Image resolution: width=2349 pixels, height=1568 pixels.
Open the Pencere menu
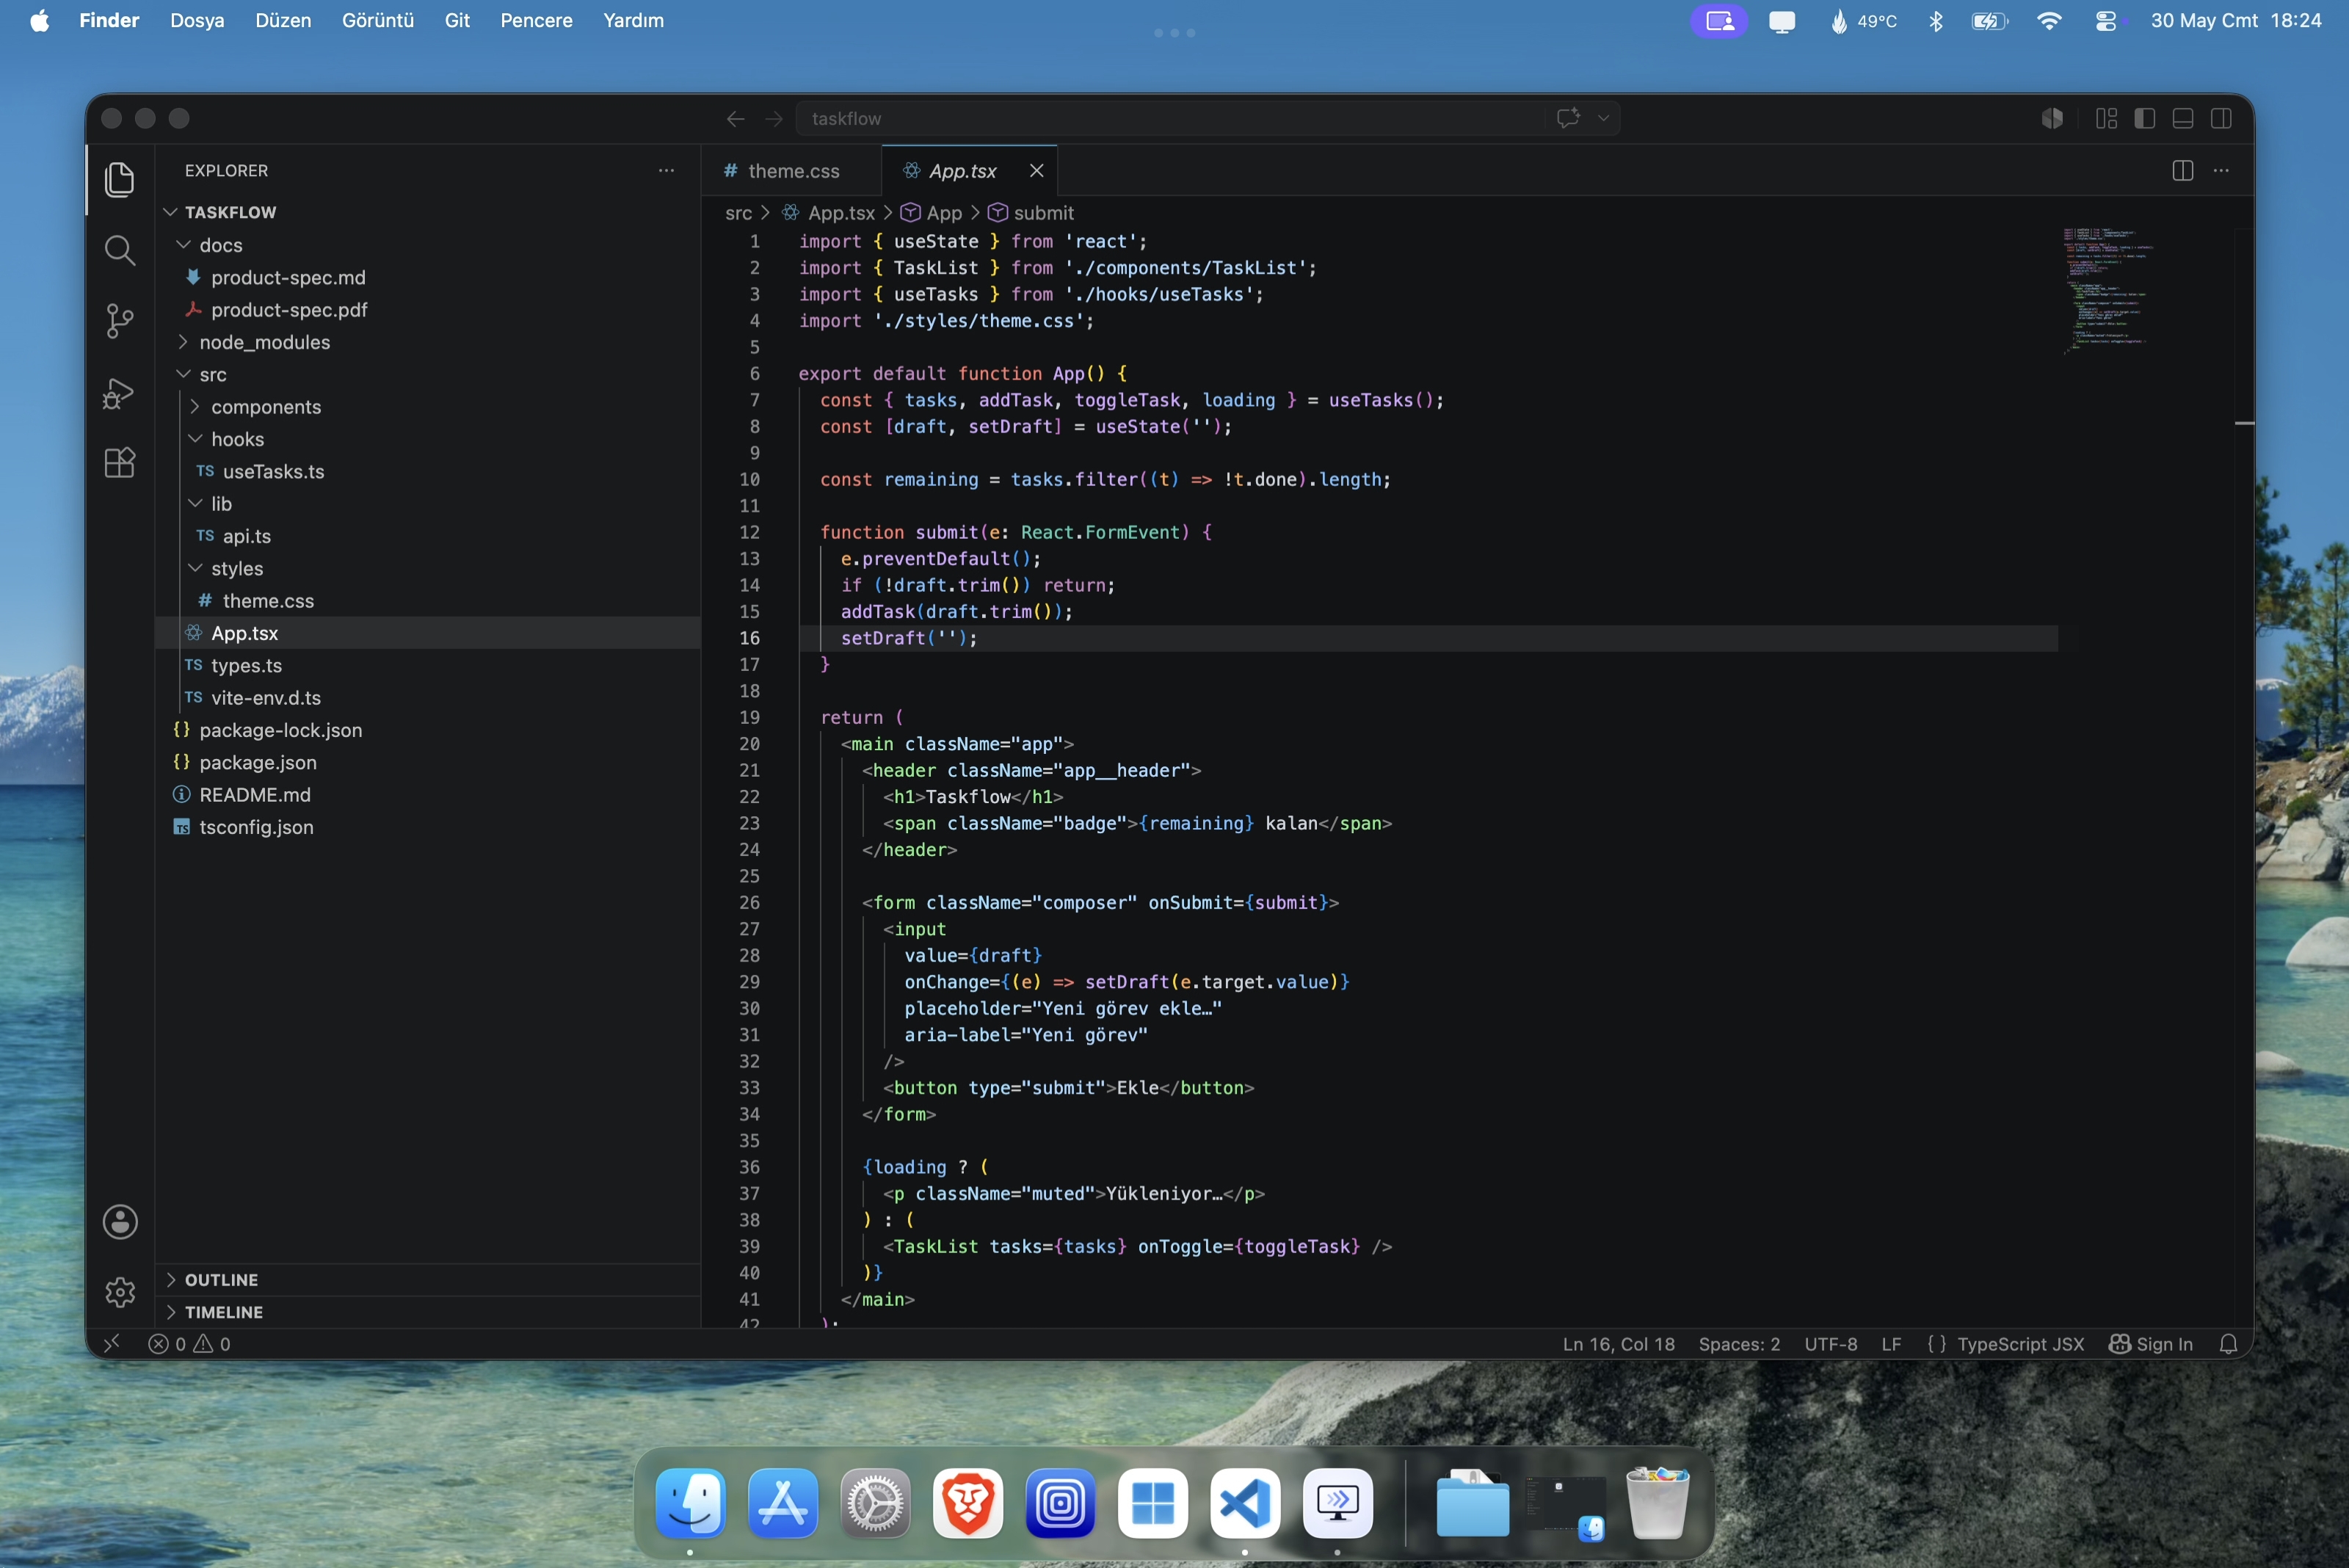536,21
